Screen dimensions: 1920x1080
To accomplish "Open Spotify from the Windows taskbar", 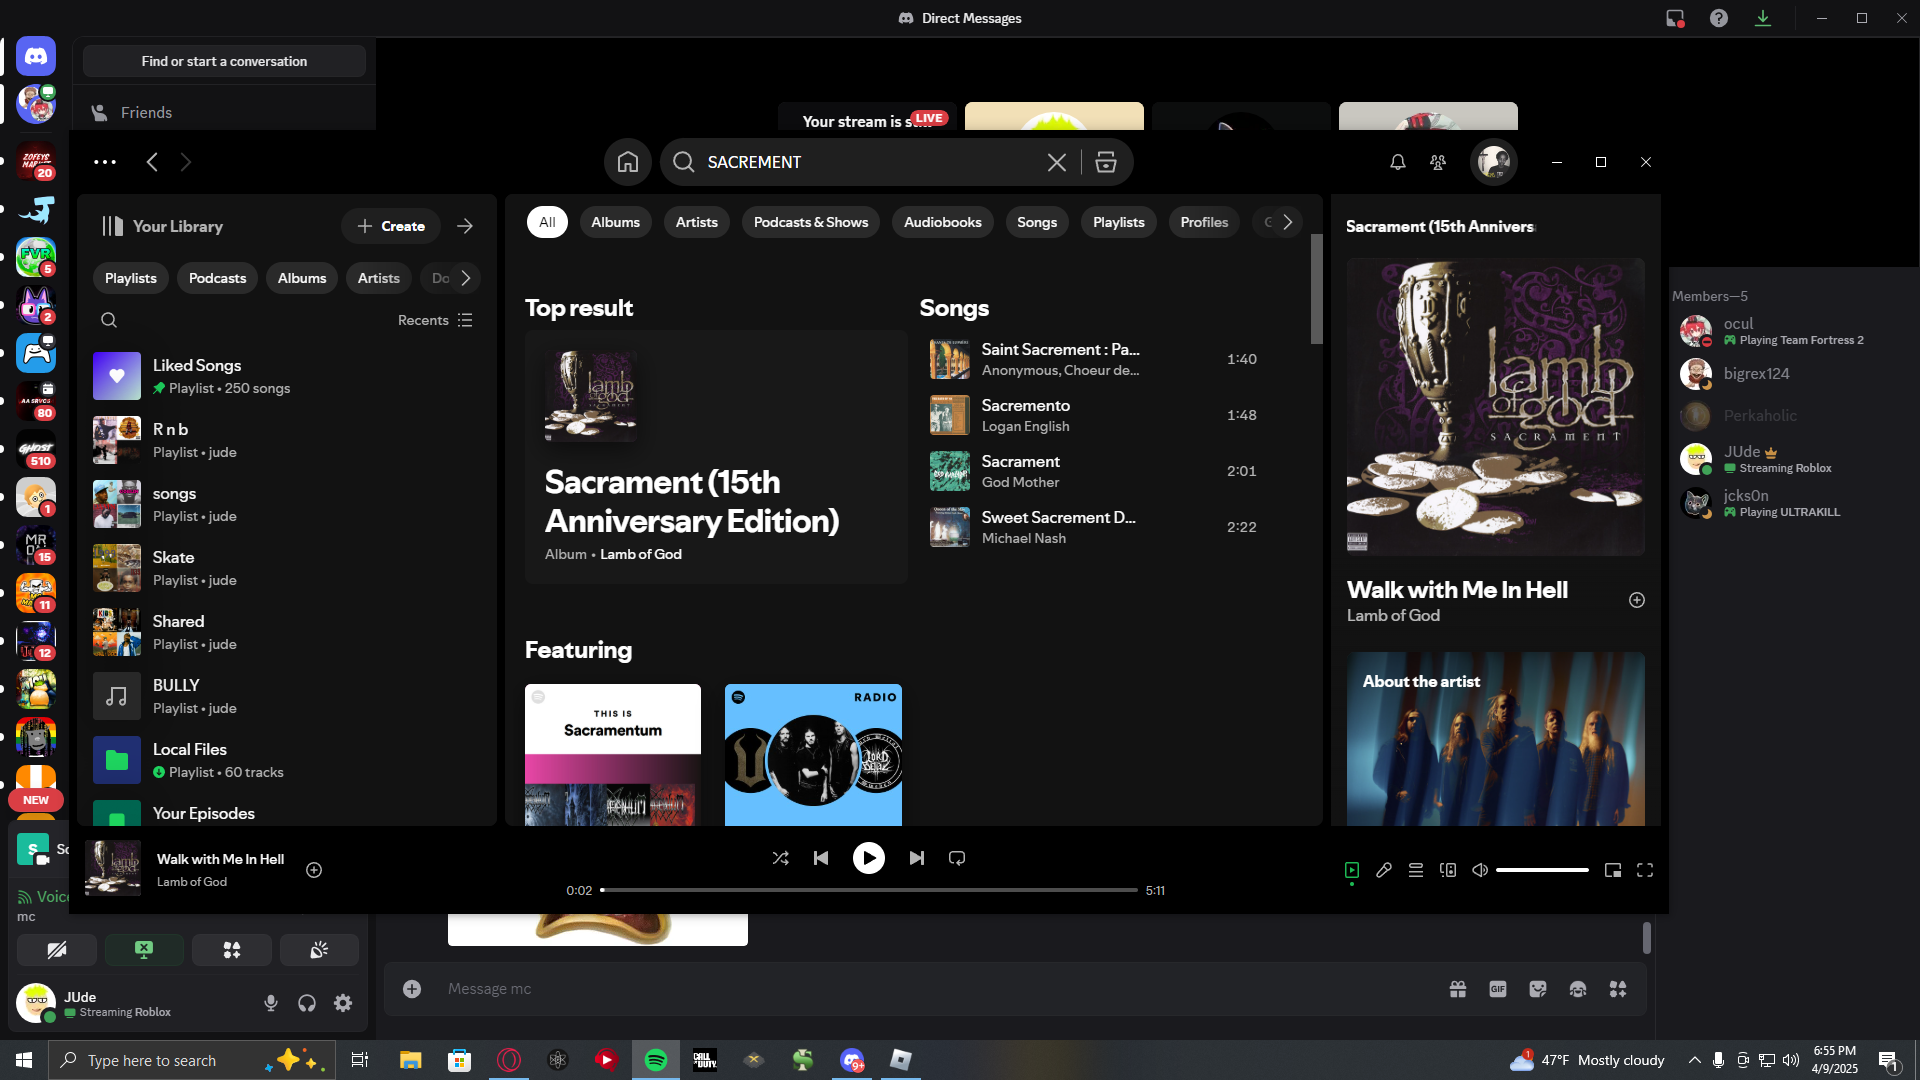I will coord(656,1060).
